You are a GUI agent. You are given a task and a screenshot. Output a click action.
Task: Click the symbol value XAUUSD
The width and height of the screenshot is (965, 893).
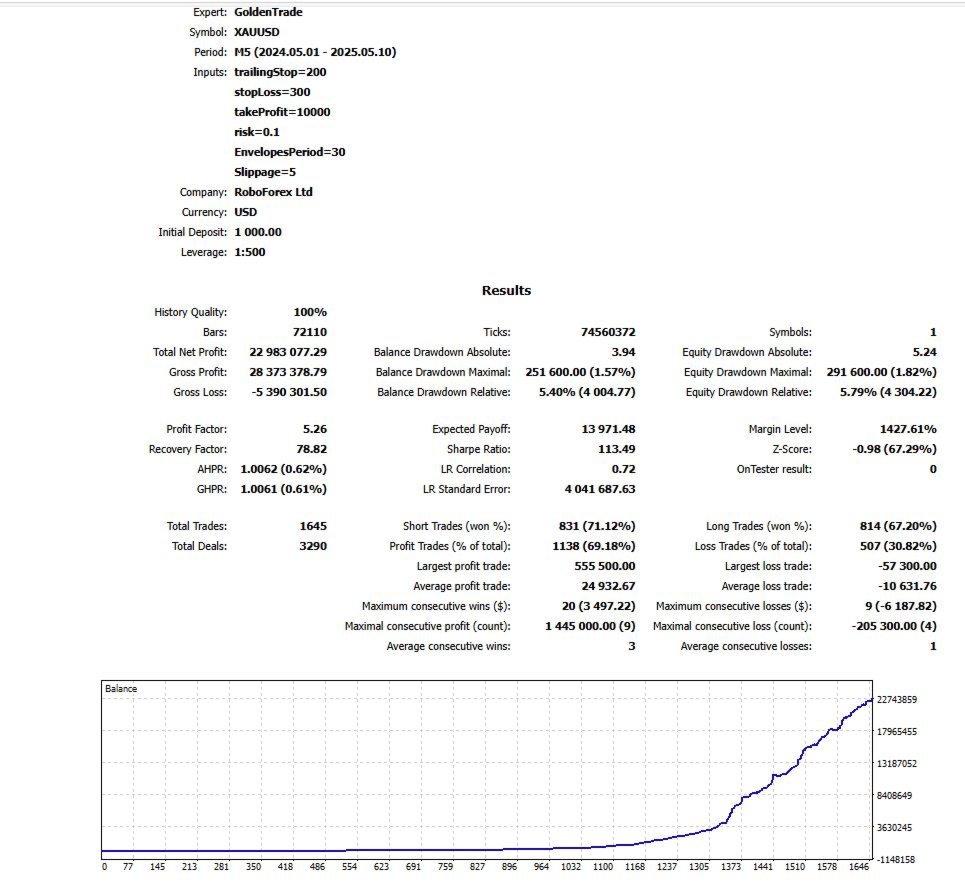(257, 32)
